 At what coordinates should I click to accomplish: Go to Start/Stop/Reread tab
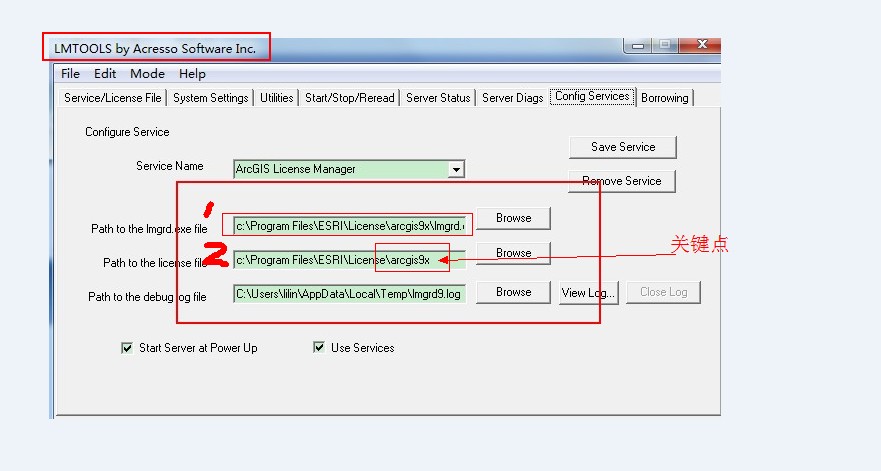(349, 98)
